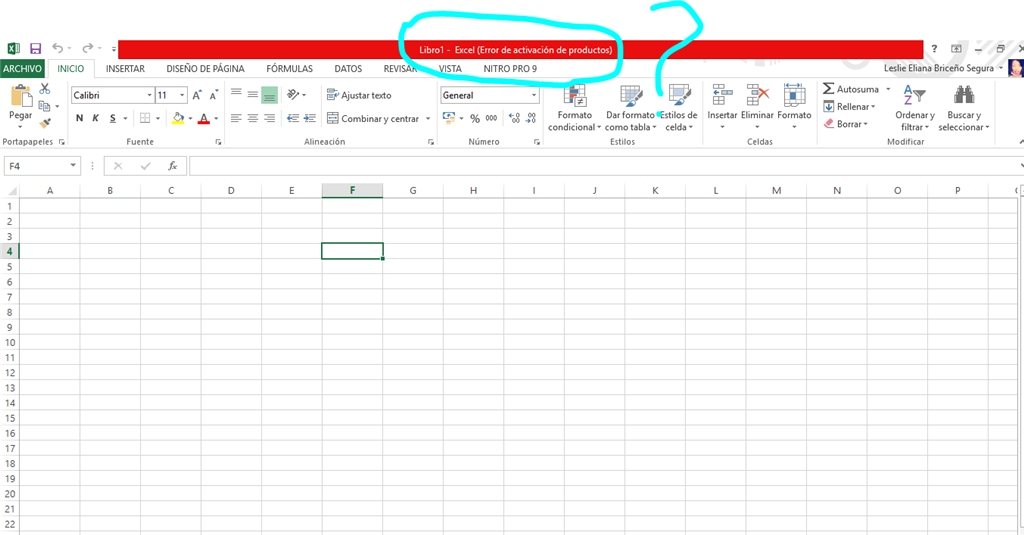Image resolution: width=1024 pixels, height=535 pixels.
Task: Switch to NITRO PRO 9 tab
Action: tap(510, 69)
